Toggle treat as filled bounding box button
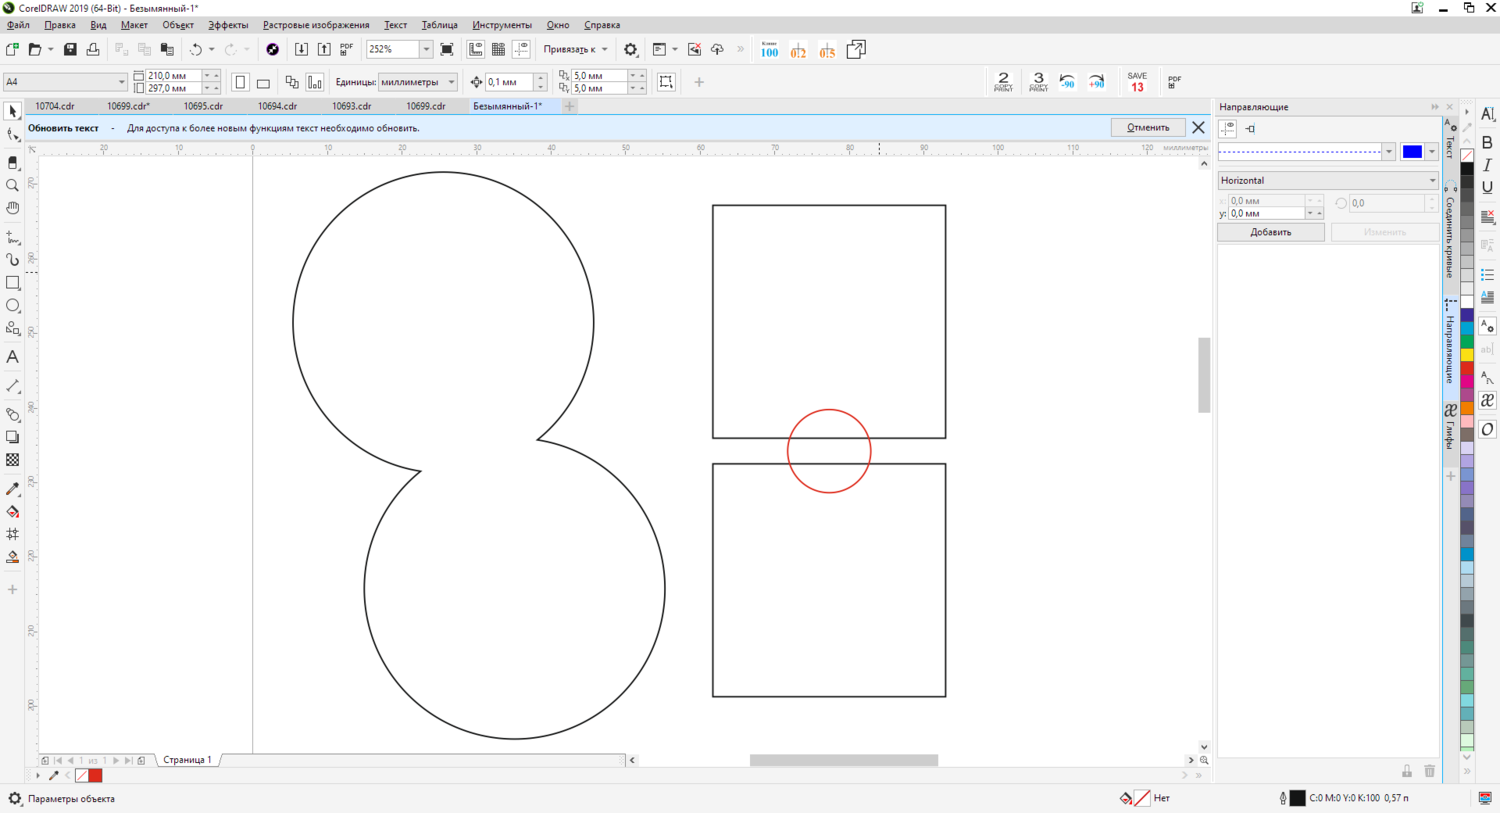 pyautogui.click(x=666, y=82)
